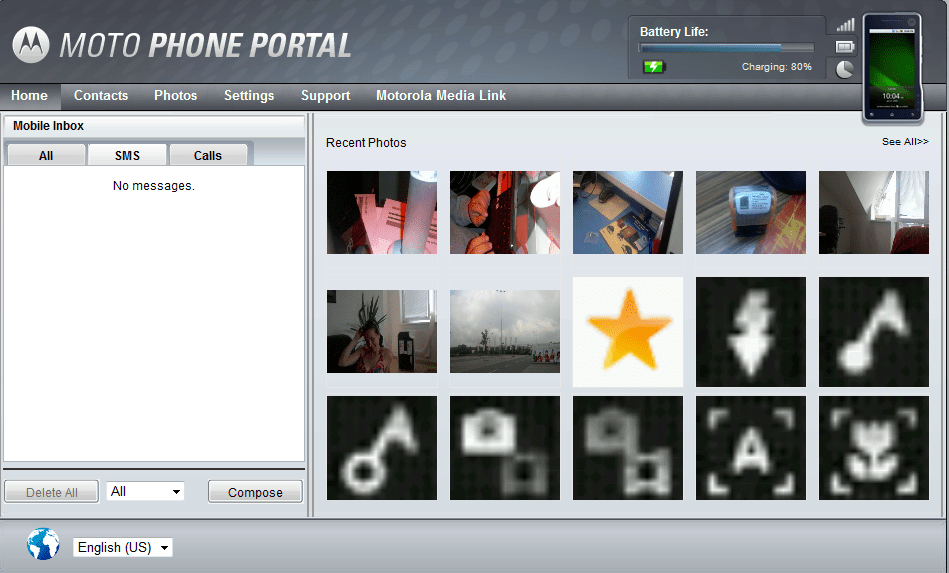949x573 pixels.
Task: Switch to the SMS inbox tab
Action: coord(127,155)
